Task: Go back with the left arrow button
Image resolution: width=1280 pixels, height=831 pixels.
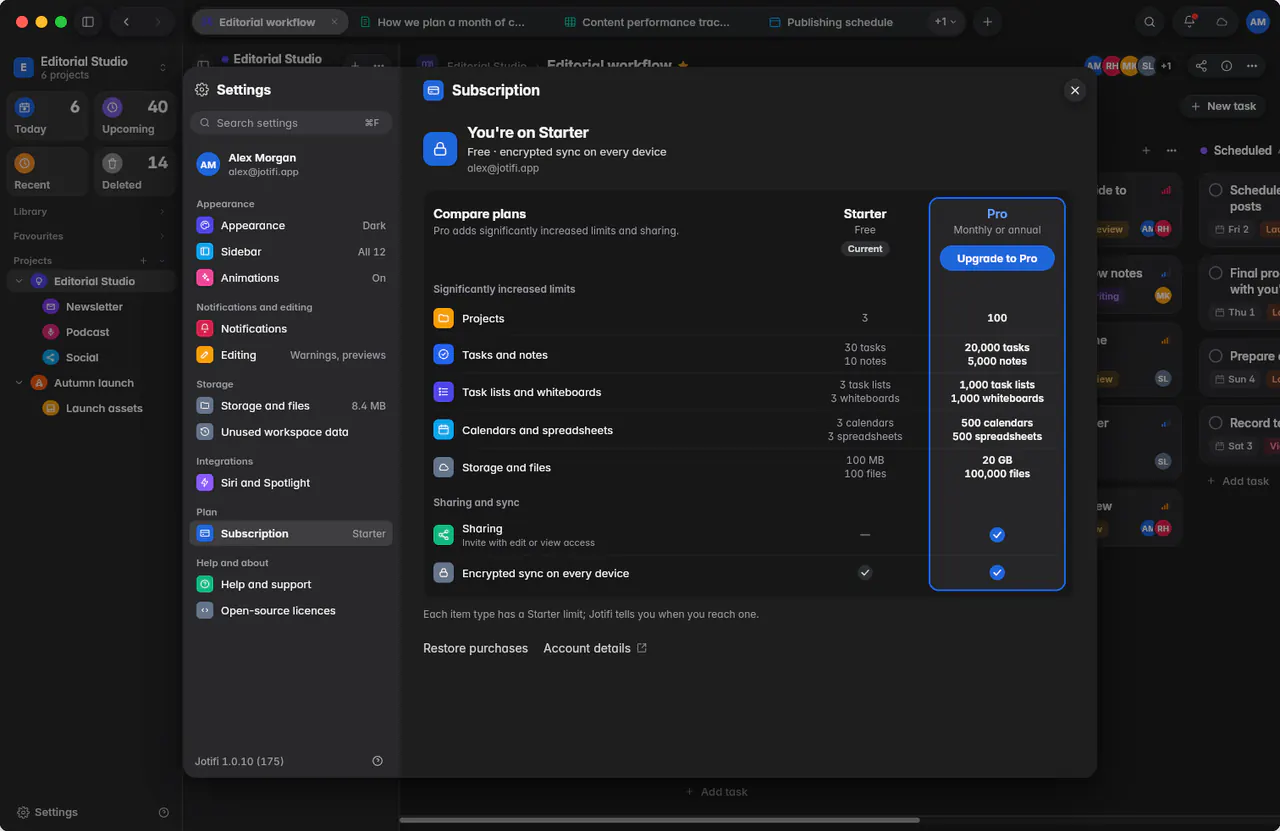Action: coord(126,22)
